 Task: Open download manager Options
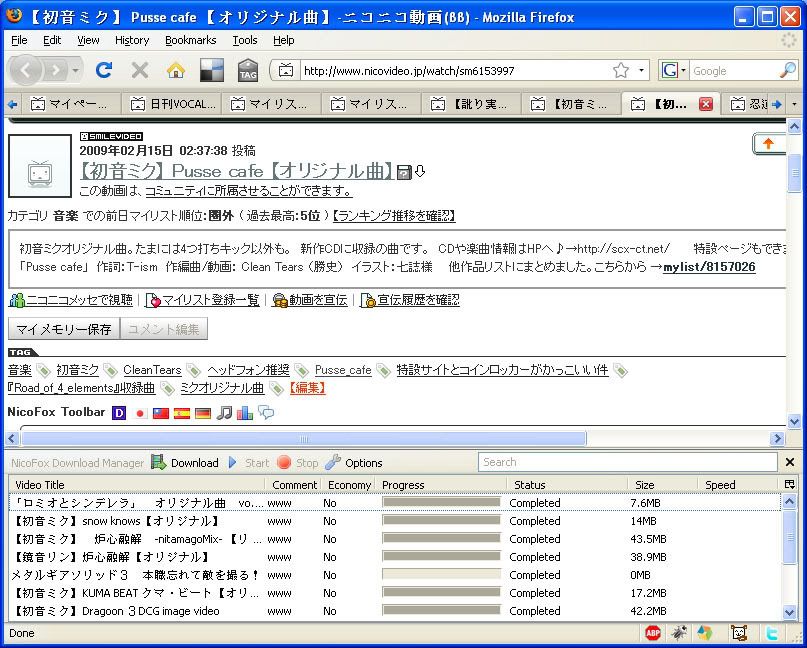354,463
